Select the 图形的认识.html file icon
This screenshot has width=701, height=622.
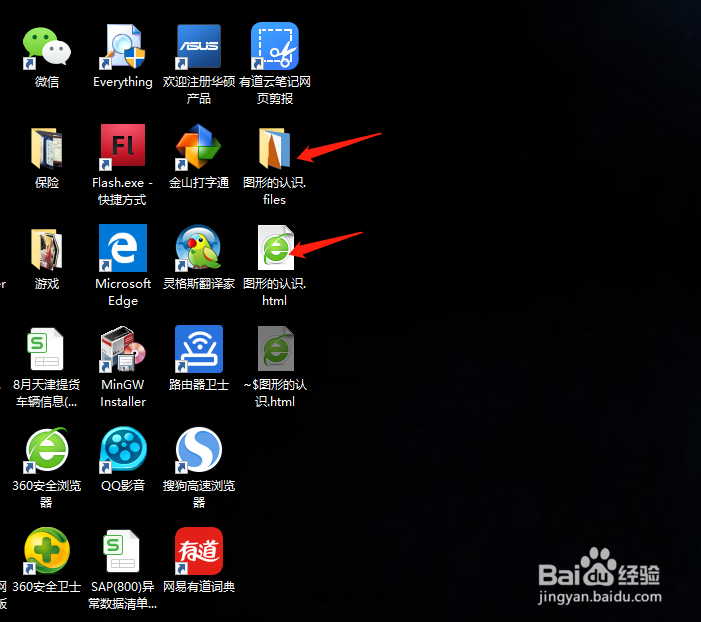coord(276,248)
